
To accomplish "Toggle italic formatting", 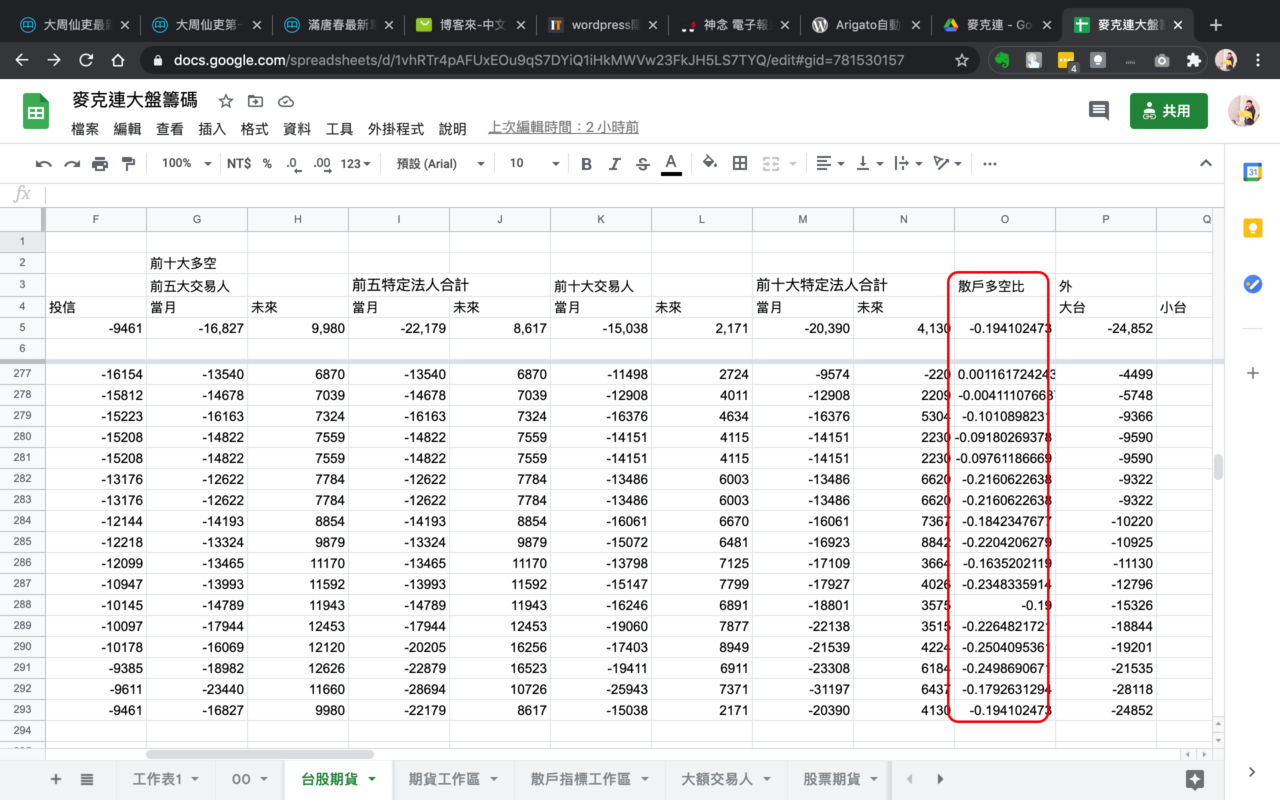I will pyautogui.click(x=614, y=164).
